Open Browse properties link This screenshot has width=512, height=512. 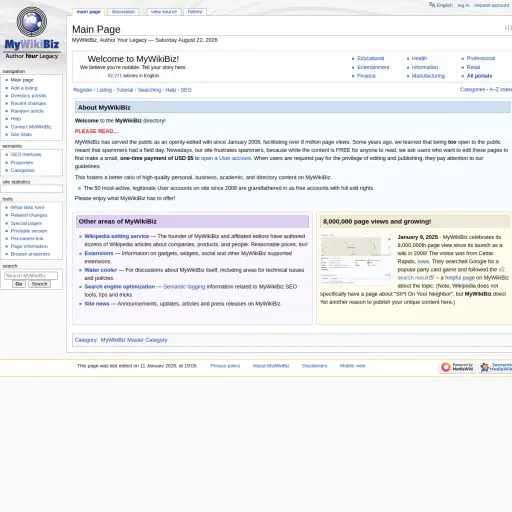(30, 254)
